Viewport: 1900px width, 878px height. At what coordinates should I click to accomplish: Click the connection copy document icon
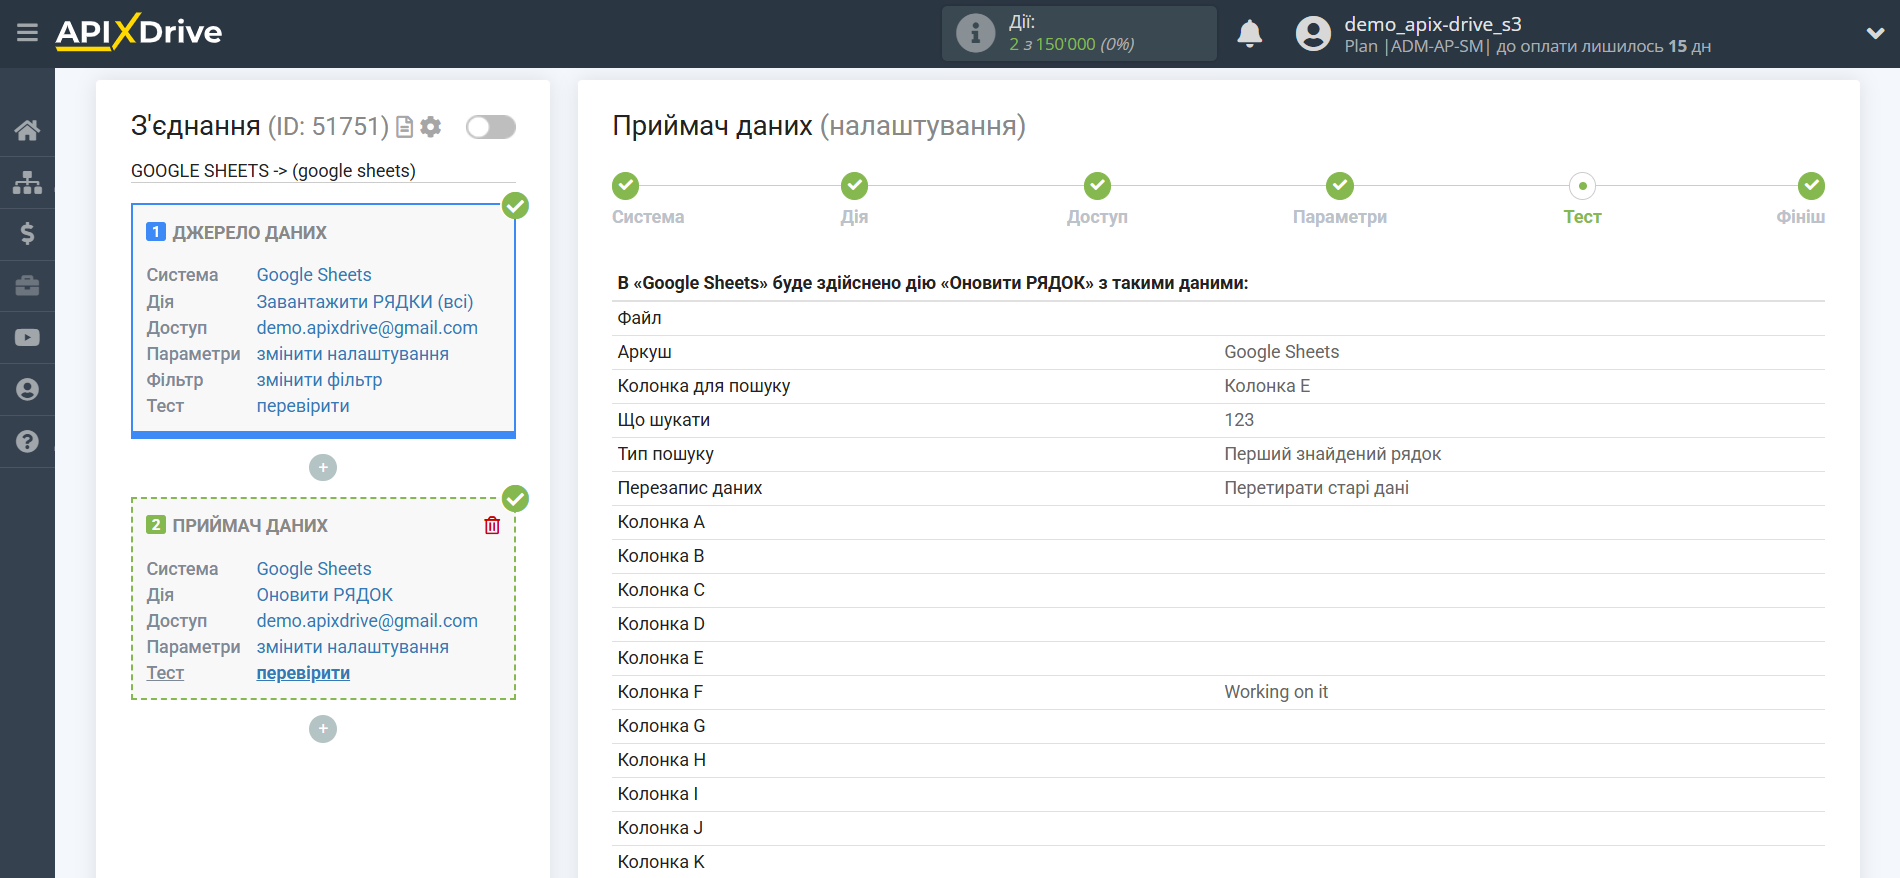click(x=404, y=127)
